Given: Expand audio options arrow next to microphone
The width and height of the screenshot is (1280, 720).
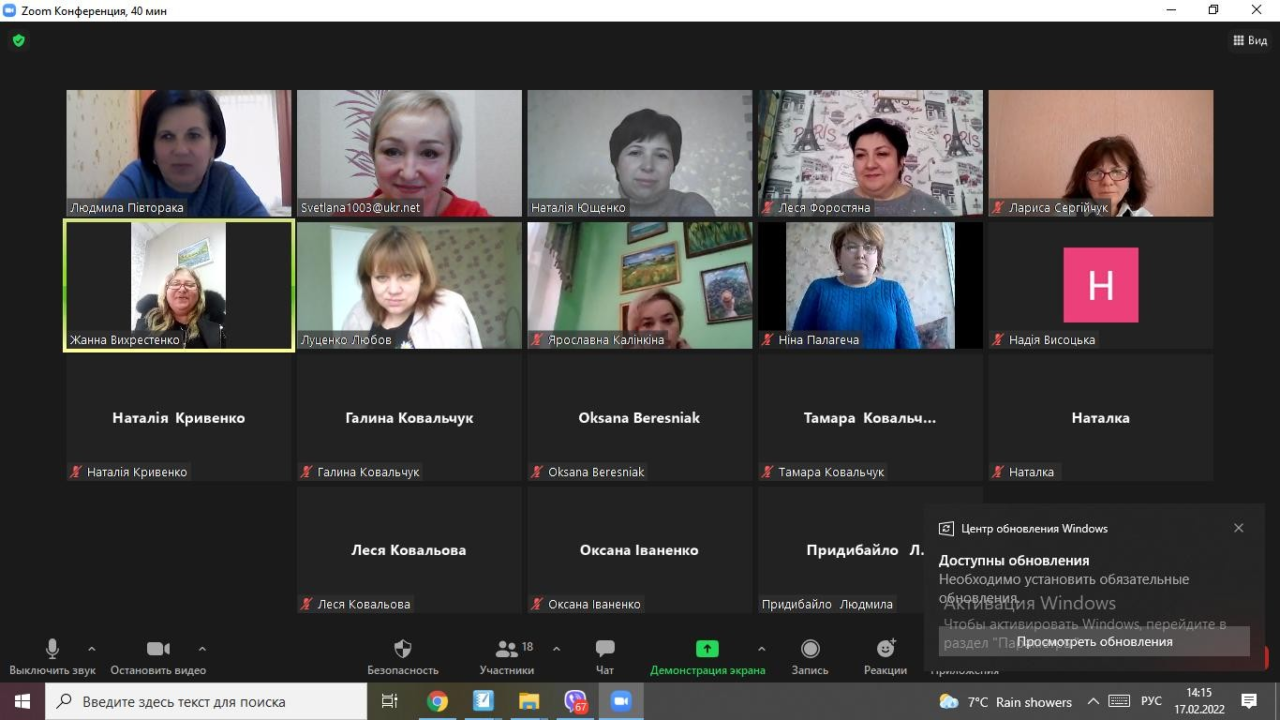Looking at the screenshot, I should pos(92,648).
